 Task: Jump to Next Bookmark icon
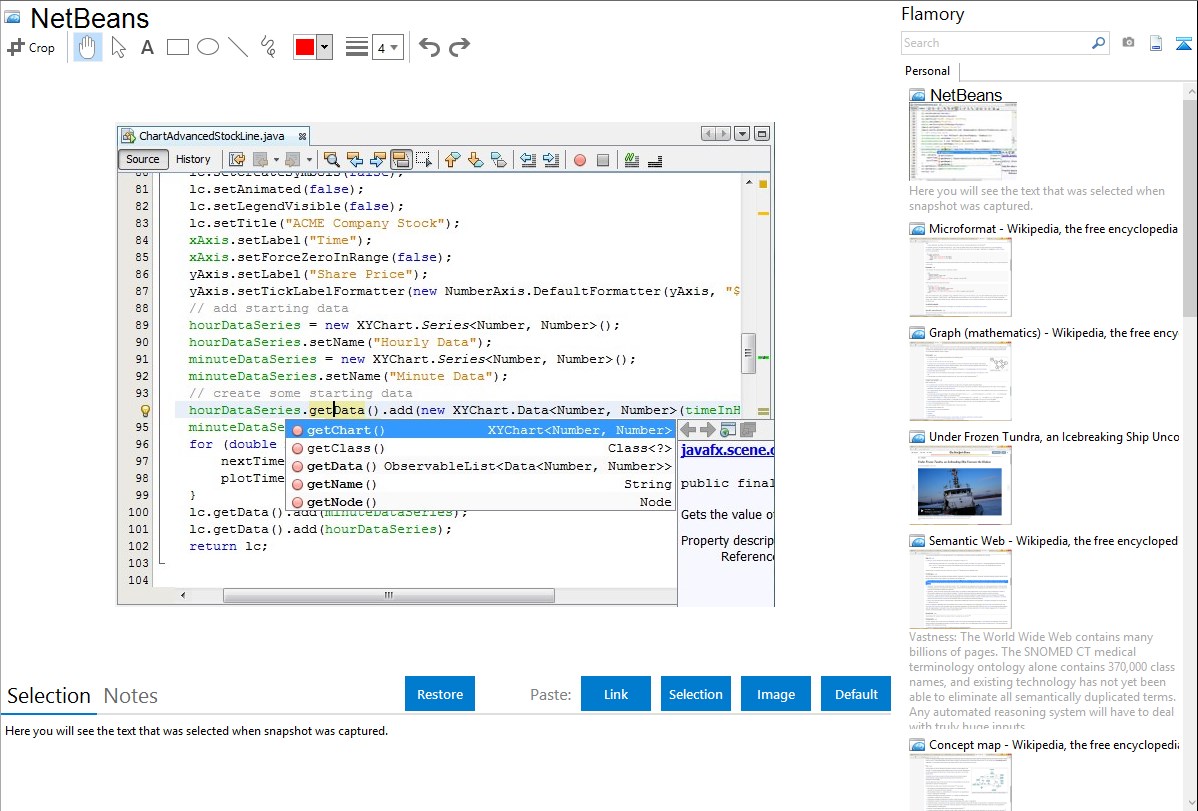click(x=475, y=159)
